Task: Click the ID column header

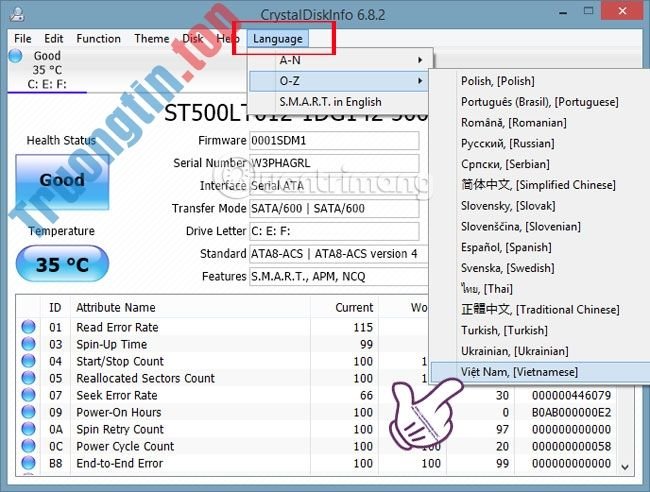Action: click(55, 307)
